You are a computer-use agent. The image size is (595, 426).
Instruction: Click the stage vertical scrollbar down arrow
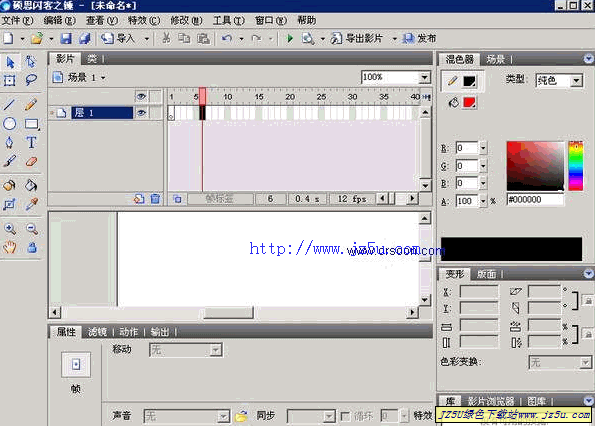coord(425,300)
